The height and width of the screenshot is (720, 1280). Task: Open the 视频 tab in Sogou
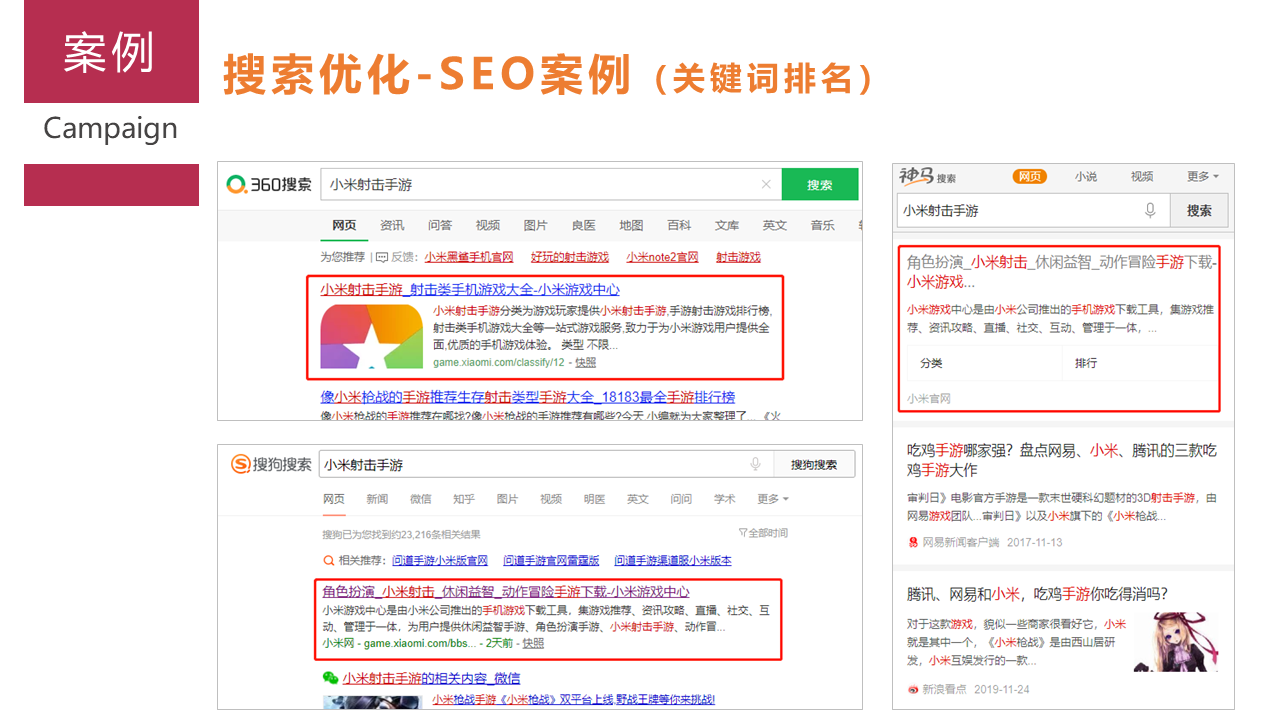551,499
